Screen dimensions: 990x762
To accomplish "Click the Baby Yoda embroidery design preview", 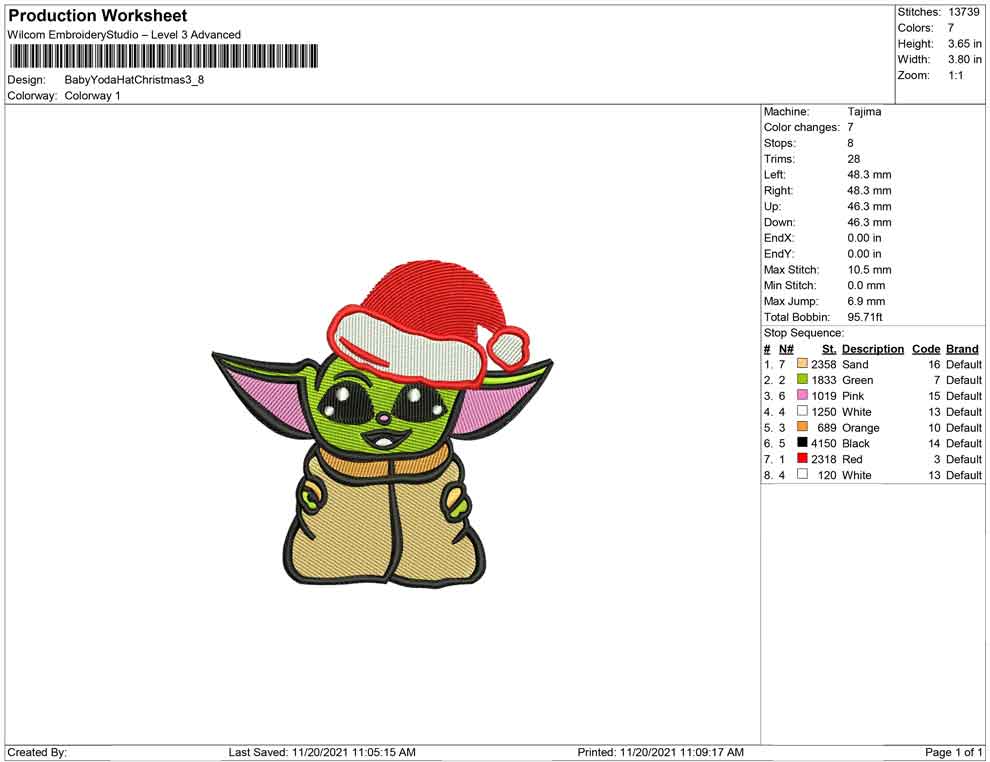I will click(x=383, y=424).
